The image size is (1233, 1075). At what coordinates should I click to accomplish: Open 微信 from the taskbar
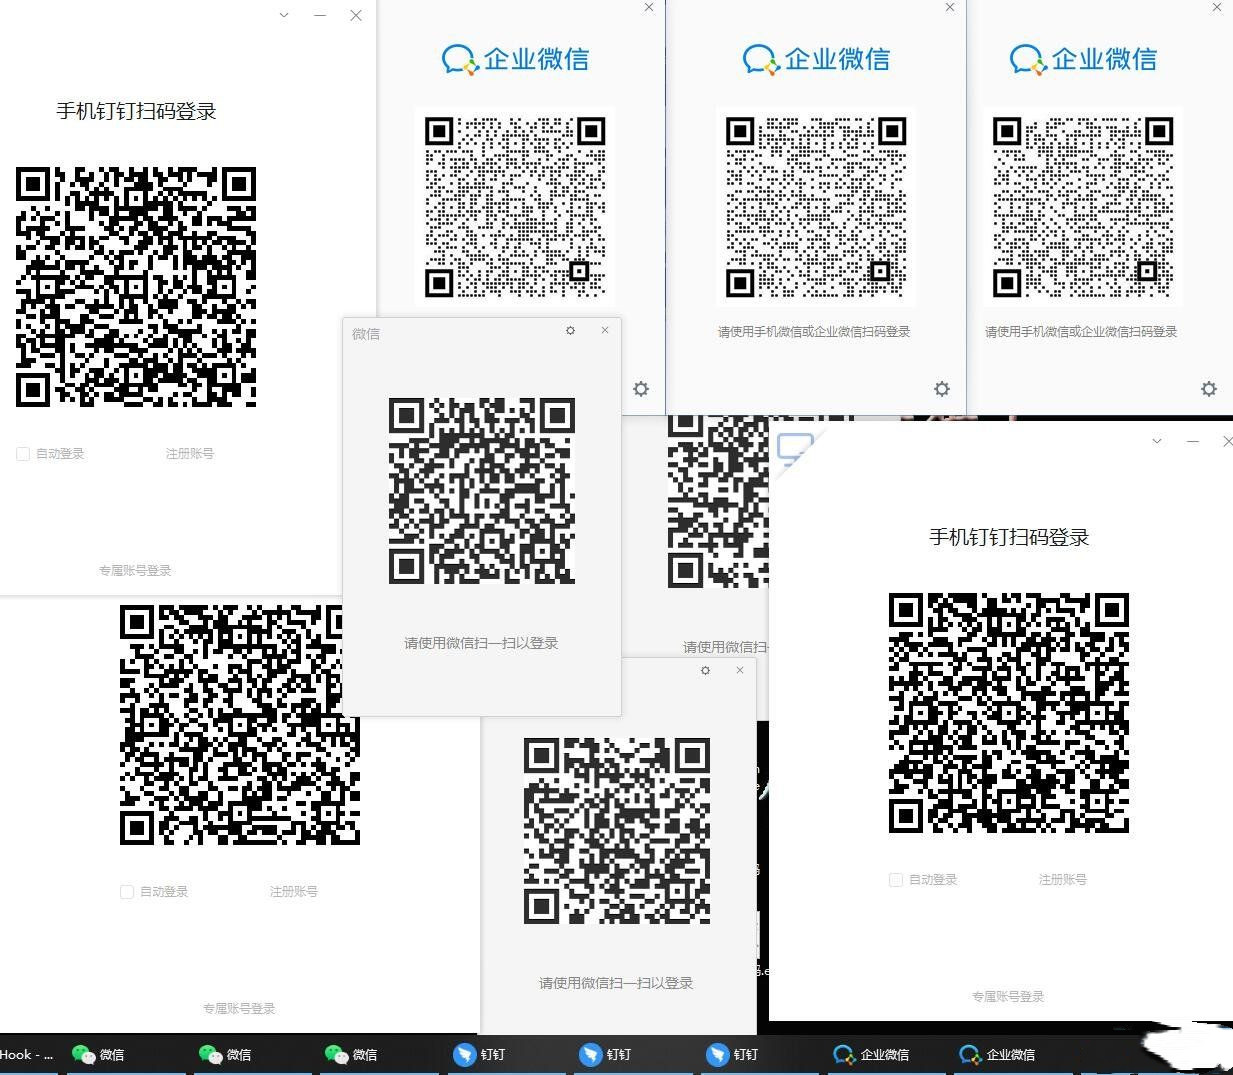click(x=97, y=1054)
